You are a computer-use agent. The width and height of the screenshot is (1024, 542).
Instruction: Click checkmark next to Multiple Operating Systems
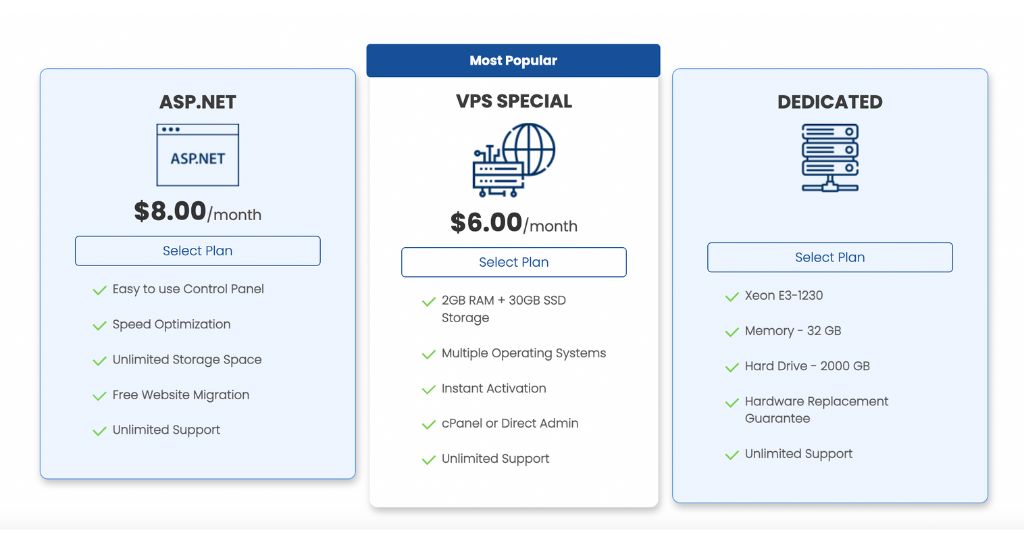[x=428, y=354]
